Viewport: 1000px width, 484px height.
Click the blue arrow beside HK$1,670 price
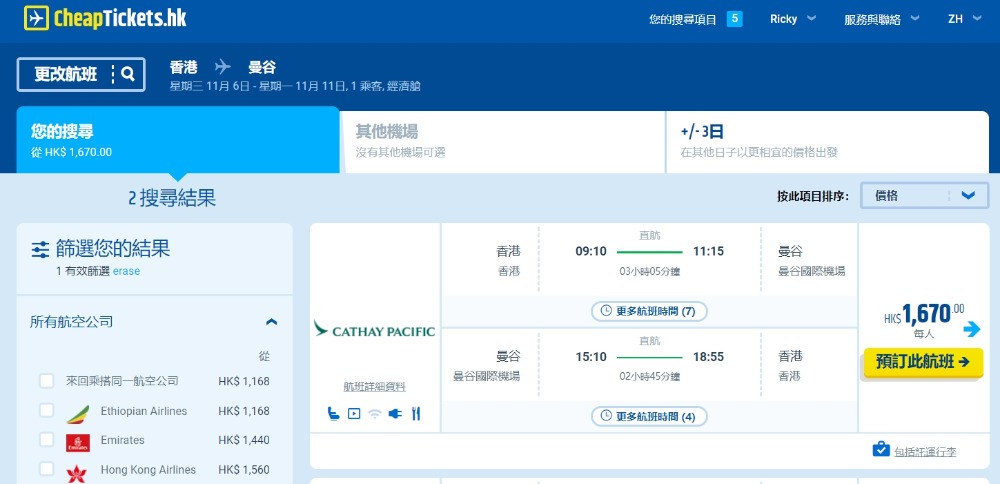(x=972, y=328)
